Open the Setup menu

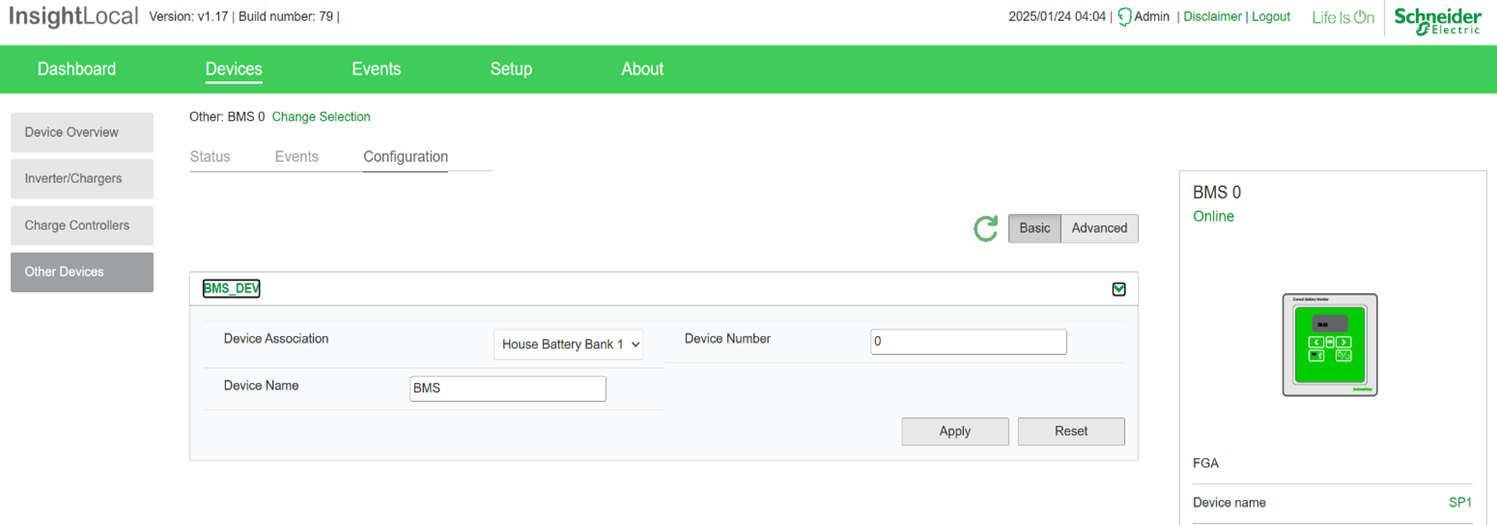click(511, 69)
